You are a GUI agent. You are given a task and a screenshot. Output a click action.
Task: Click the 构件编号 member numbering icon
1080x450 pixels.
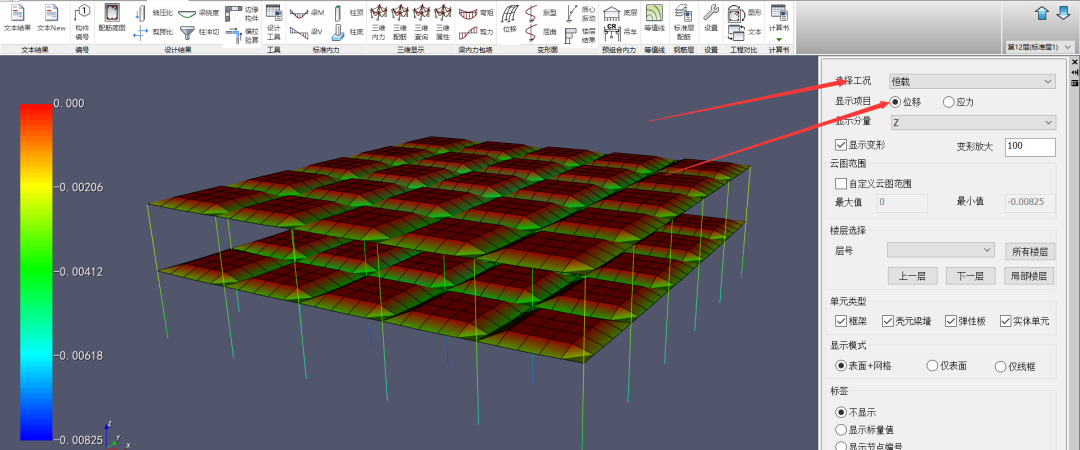click(x=82, y=22)
